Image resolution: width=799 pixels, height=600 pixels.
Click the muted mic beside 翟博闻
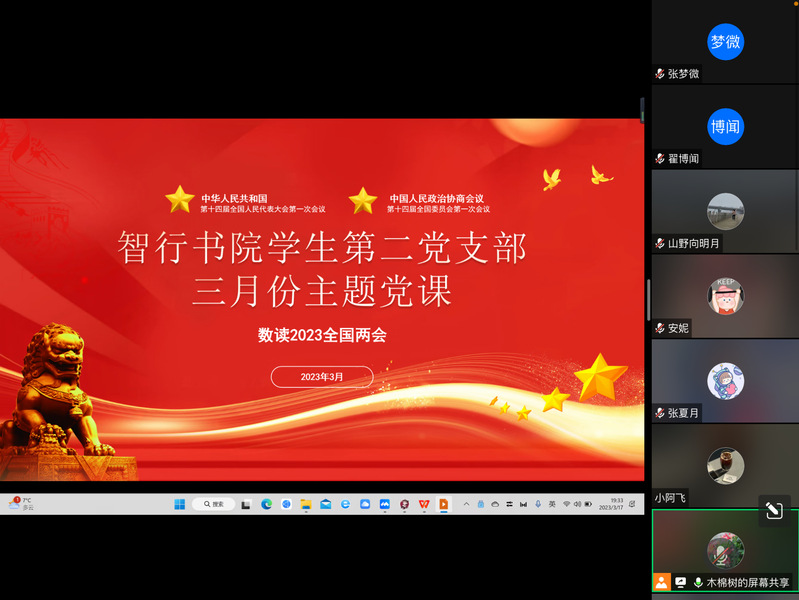coord(660,159)
